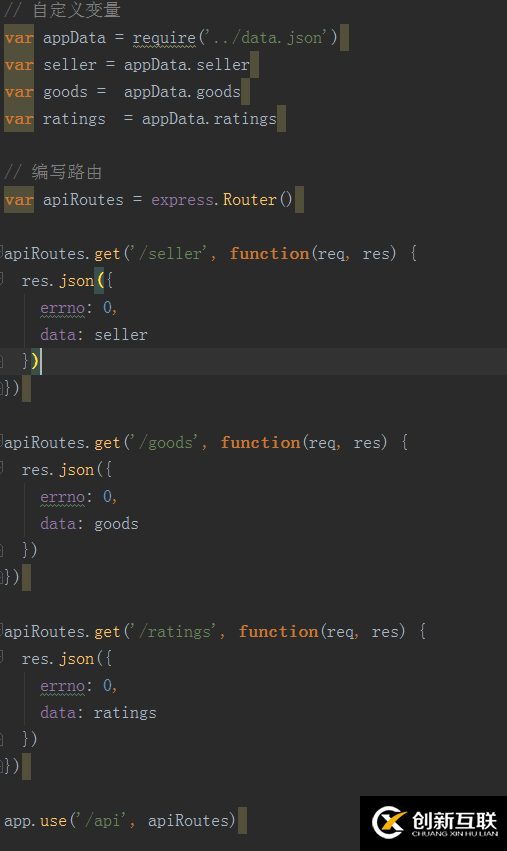Click 'data: seller' property line

[x=94, y=334]
